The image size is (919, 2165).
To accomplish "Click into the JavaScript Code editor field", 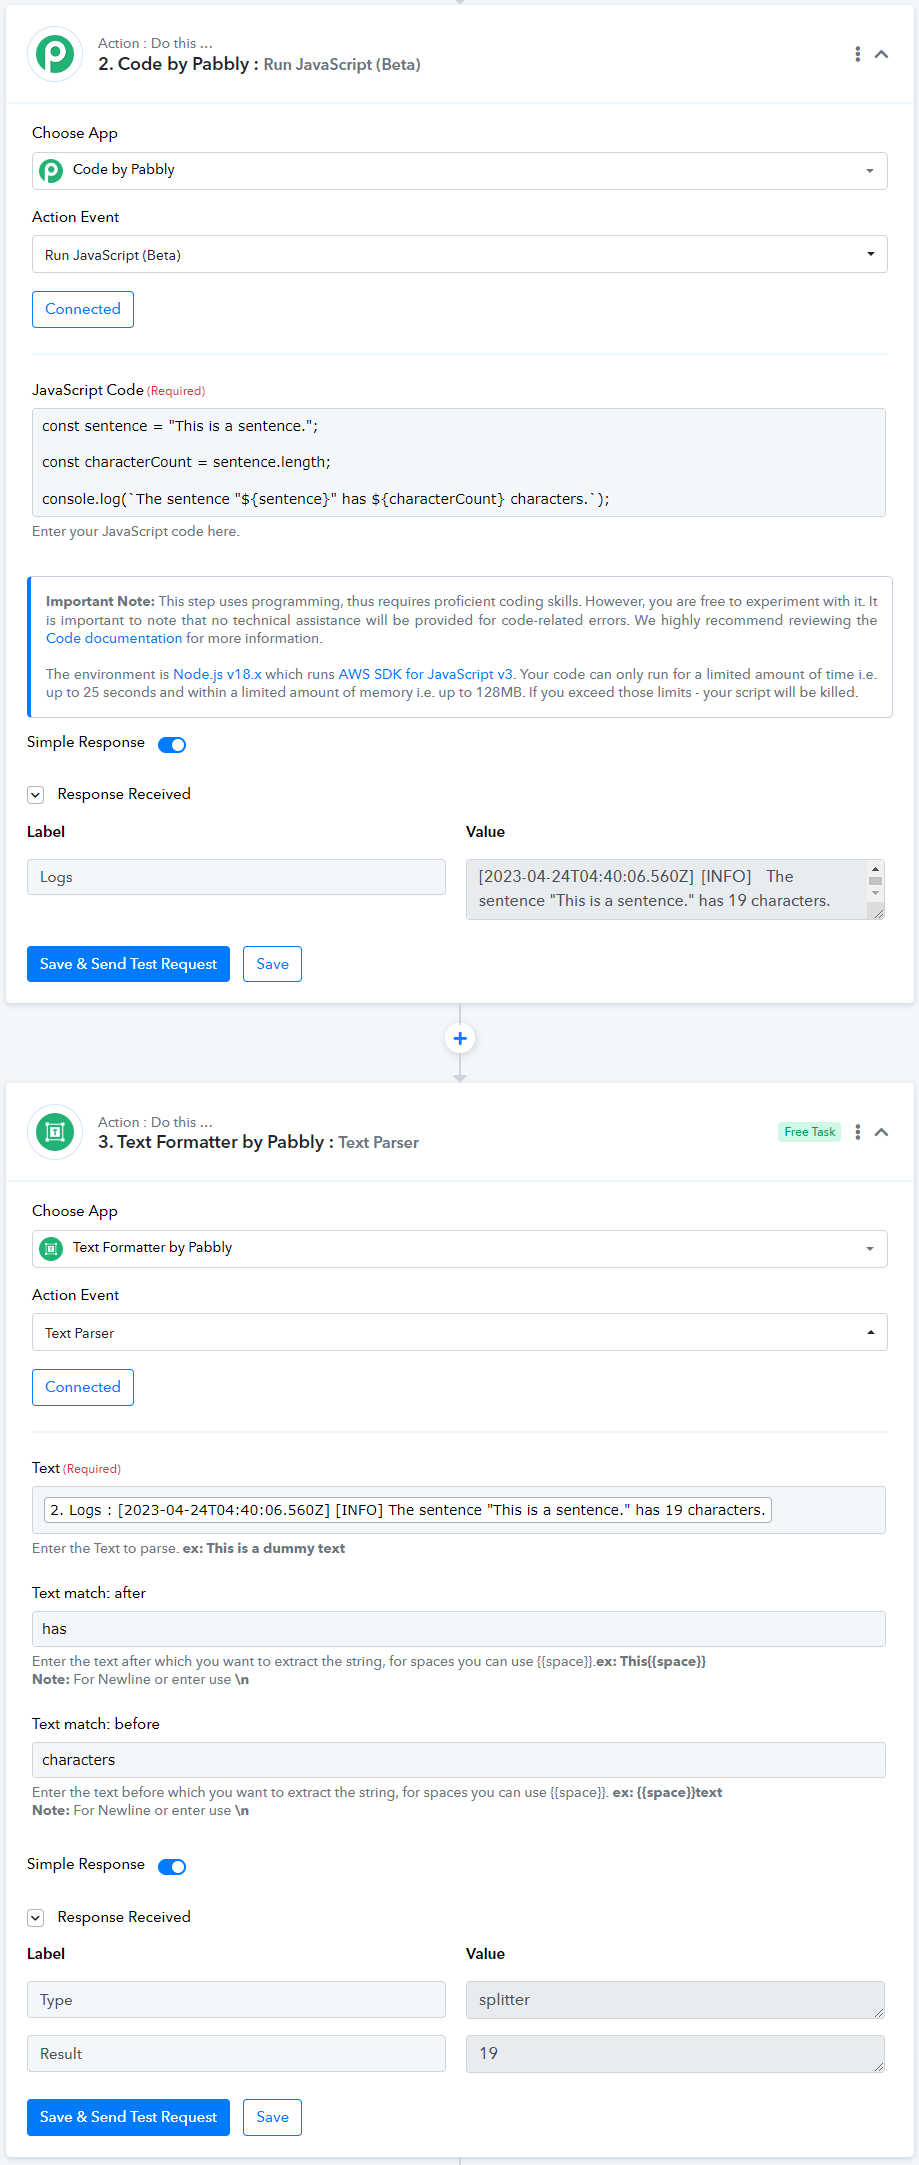I will (x=459, y=462).
